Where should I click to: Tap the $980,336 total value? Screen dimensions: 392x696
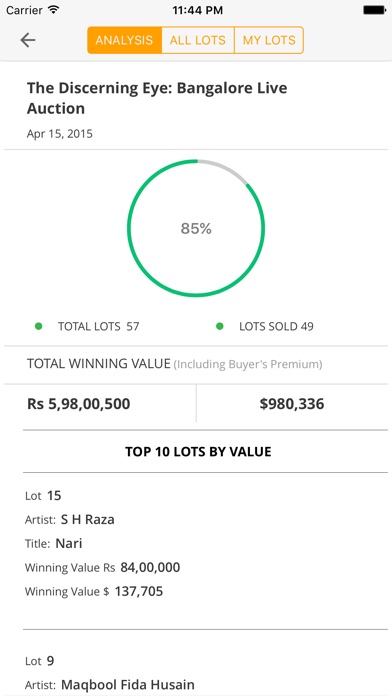(292, 404)
